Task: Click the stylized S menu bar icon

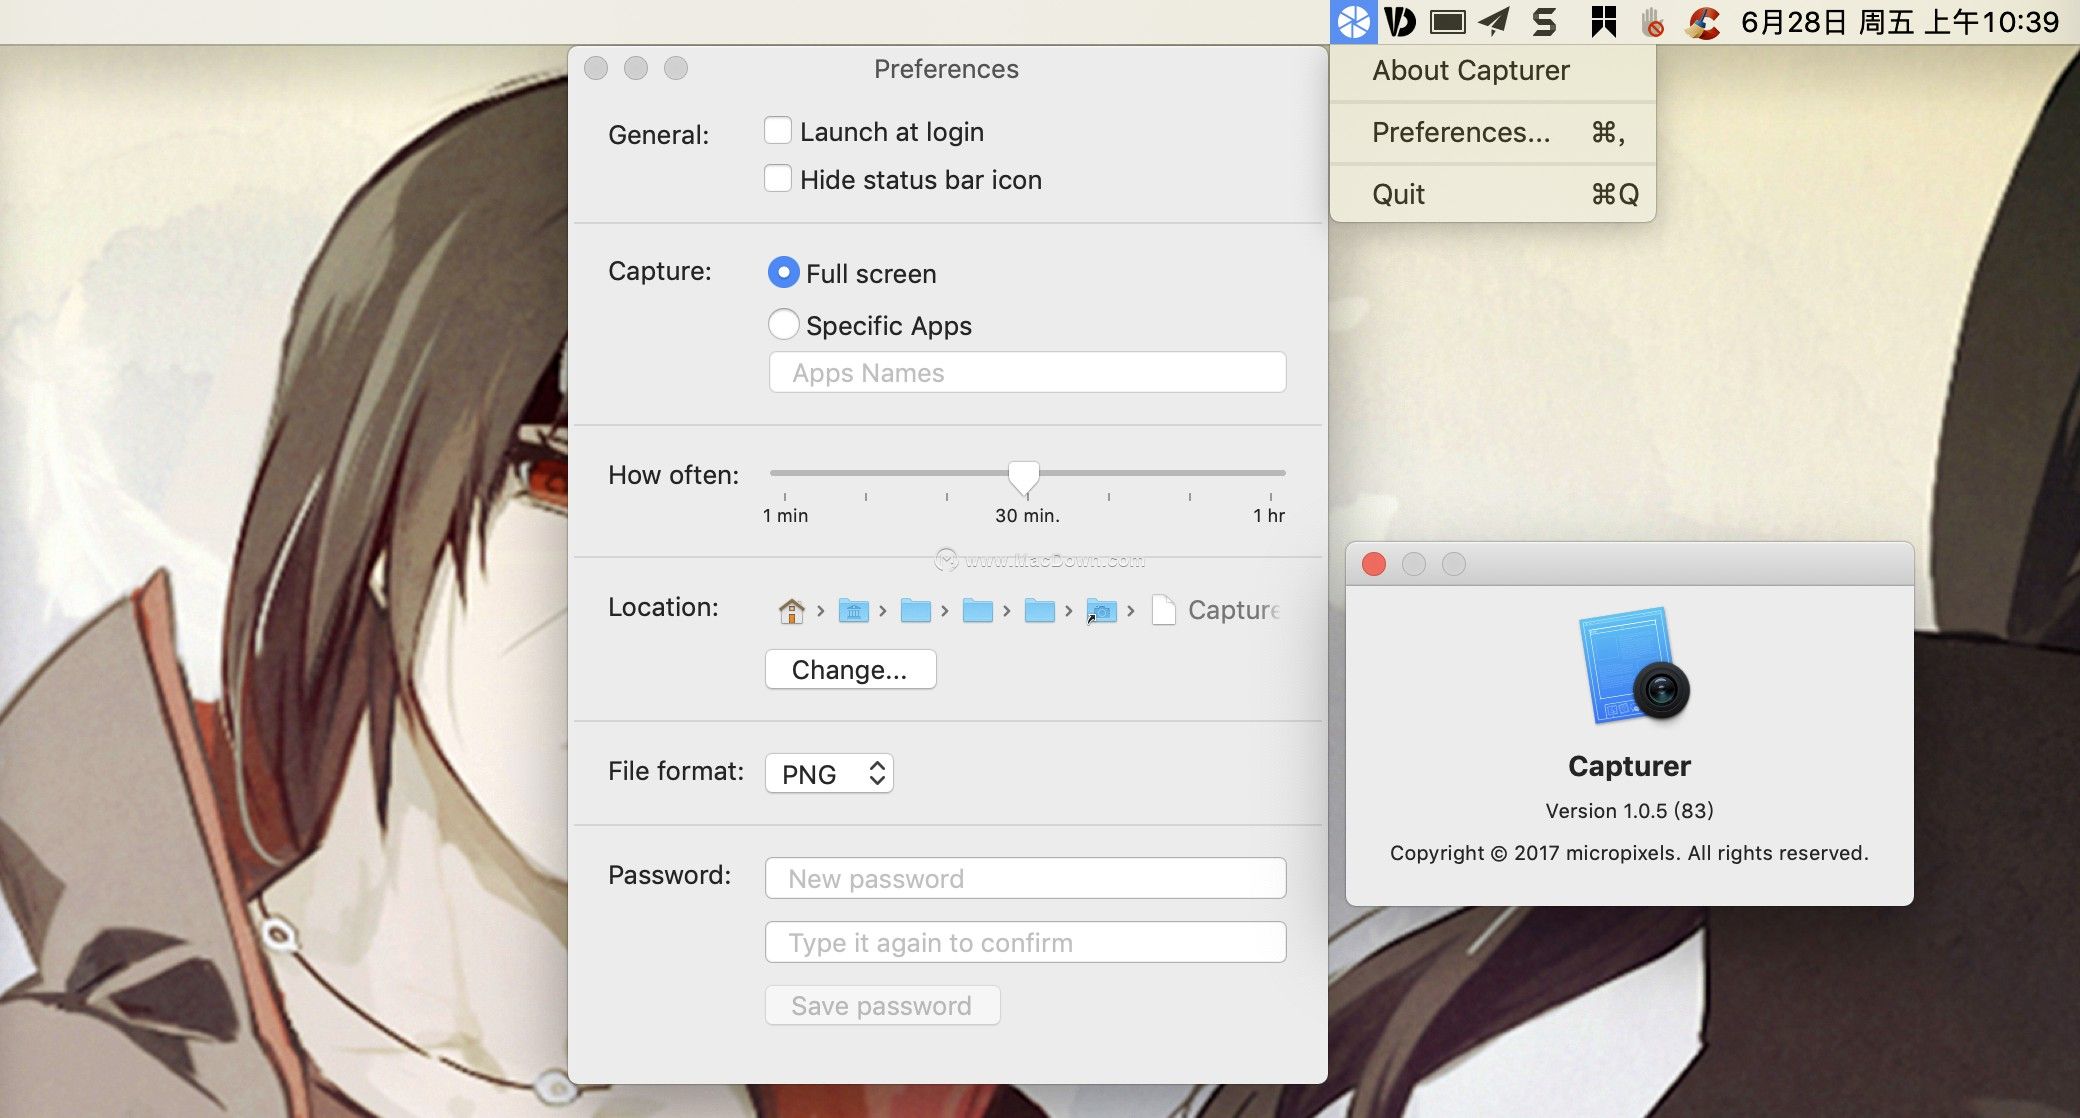Action: pyautogui.click(x=1544, y=22)
